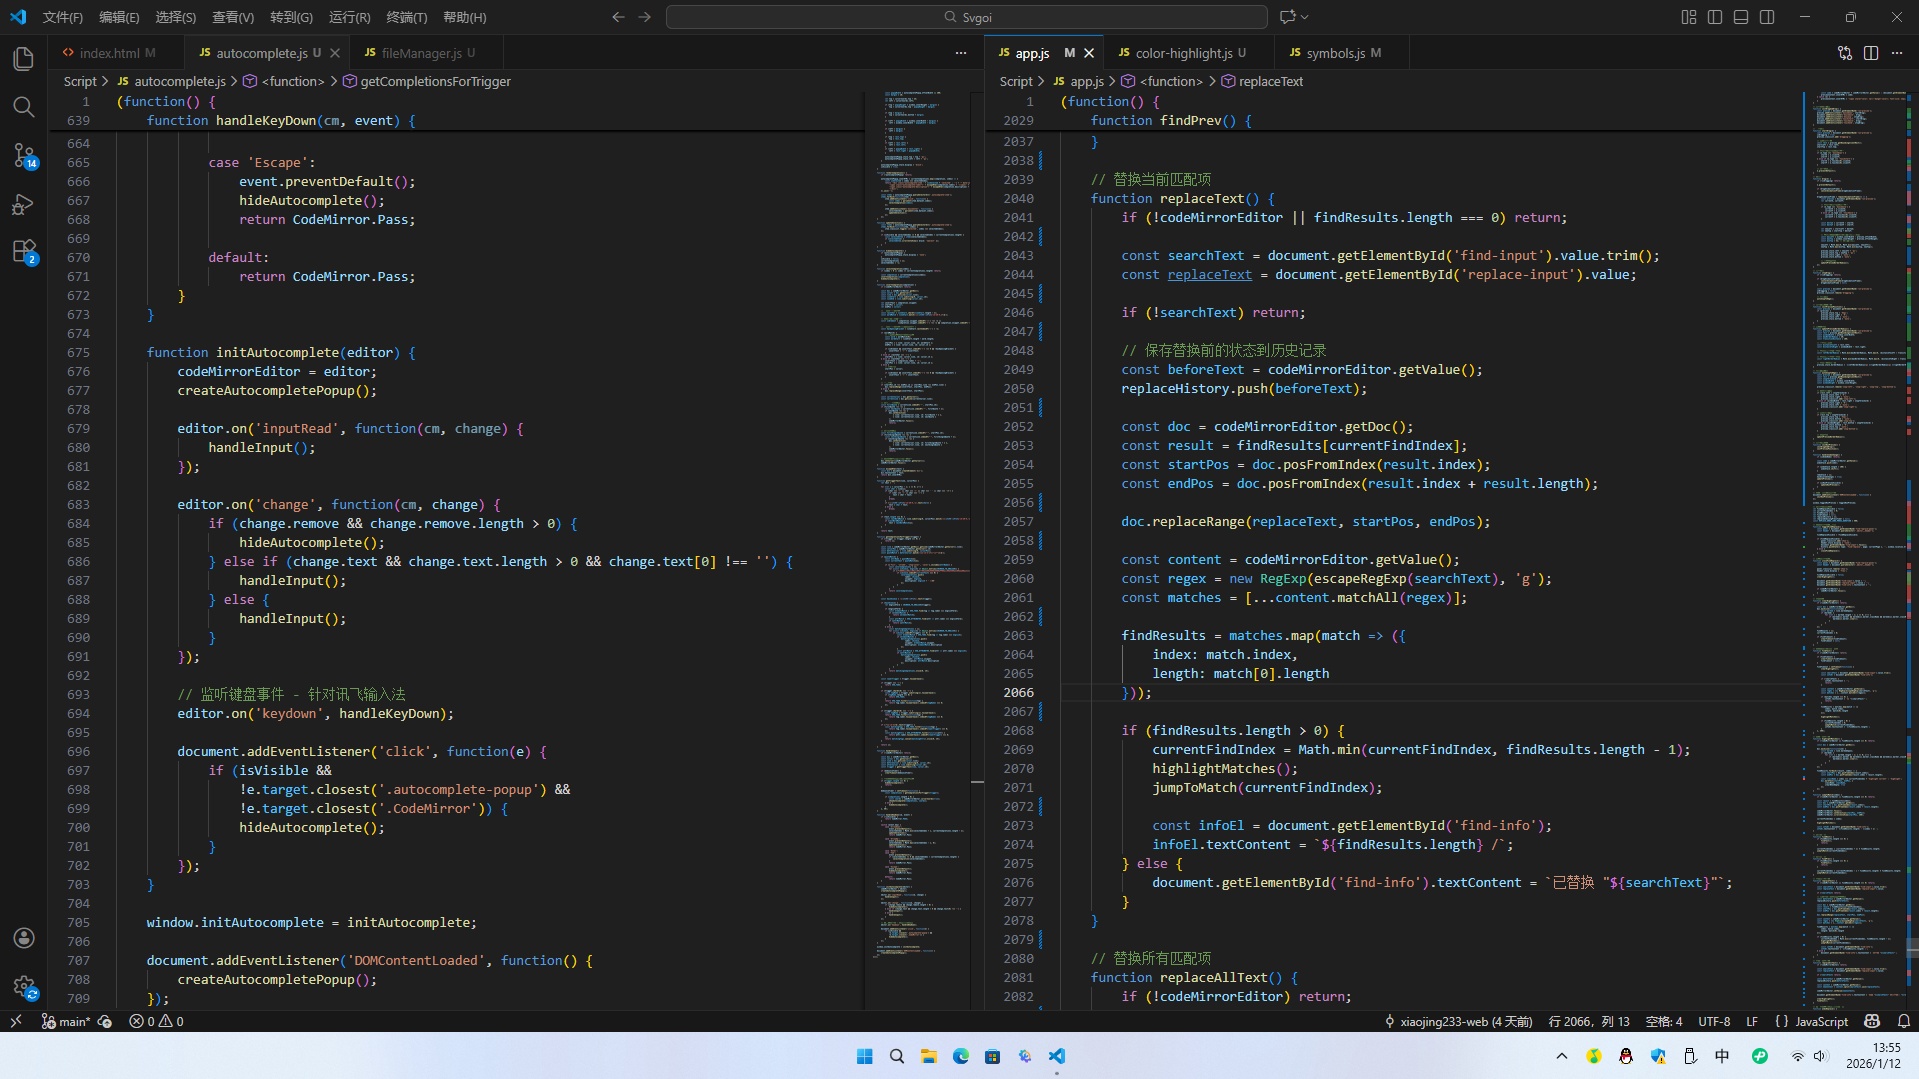Viewport: 1919px width, 1079px height.
Task: Open the Extensions view in activity bar
Action: tap(24, 251)
